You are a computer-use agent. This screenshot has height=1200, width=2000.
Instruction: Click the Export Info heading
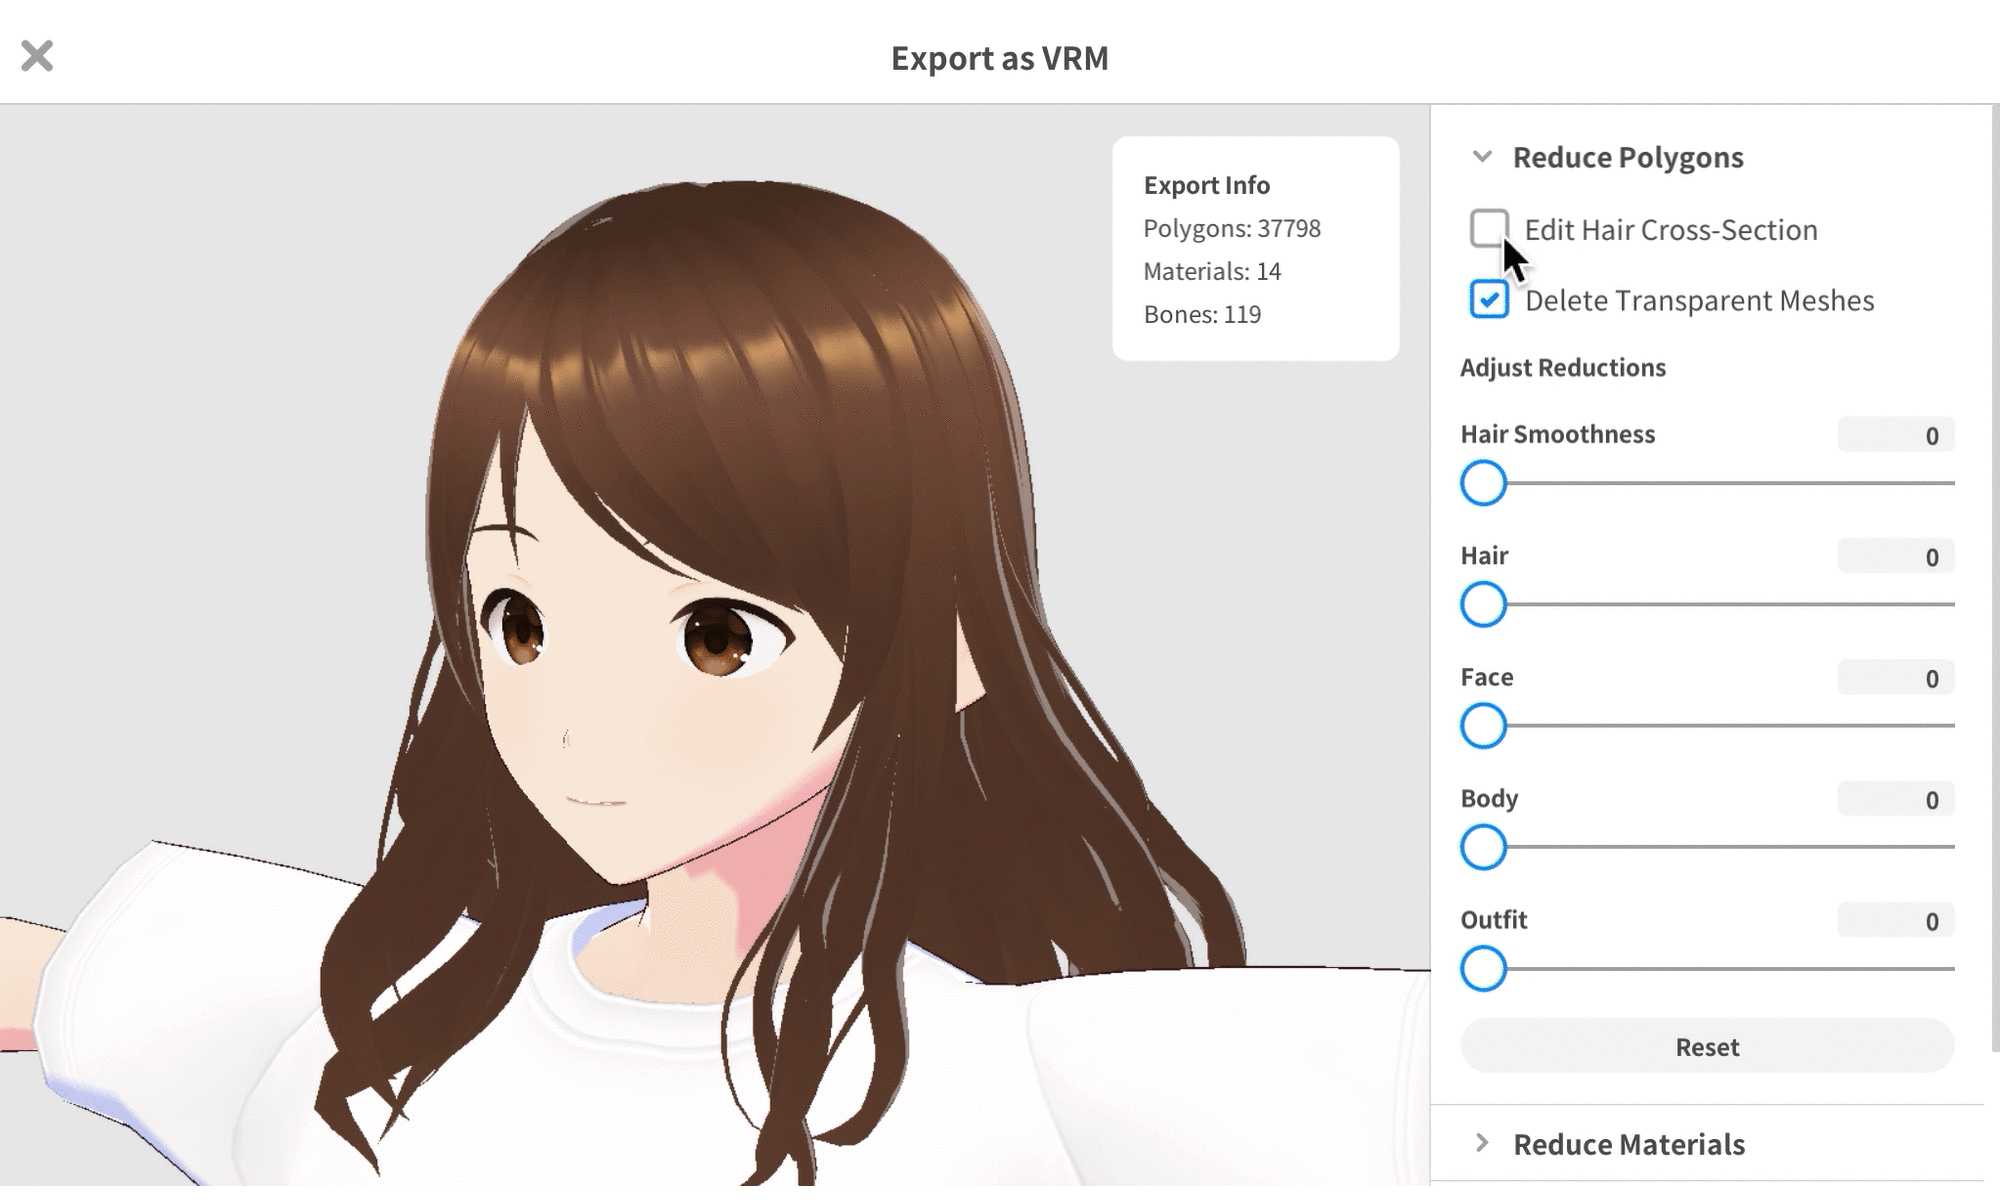point(1207,185)
